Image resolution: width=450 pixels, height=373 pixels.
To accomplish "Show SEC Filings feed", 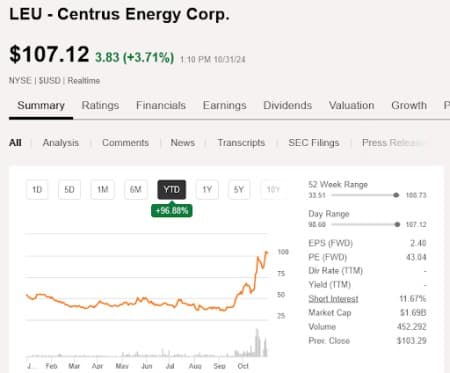I will (x=314, y=143).
